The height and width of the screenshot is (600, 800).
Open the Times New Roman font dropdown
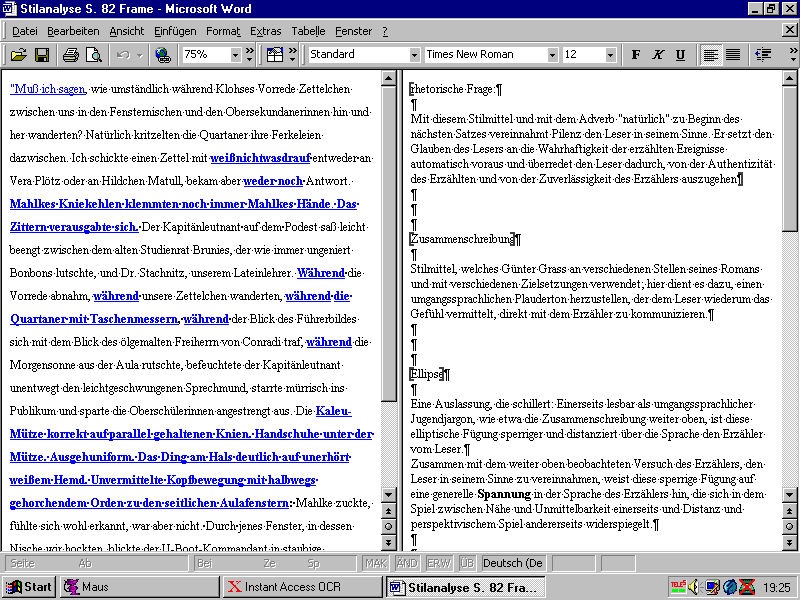[x=551, y=54]
